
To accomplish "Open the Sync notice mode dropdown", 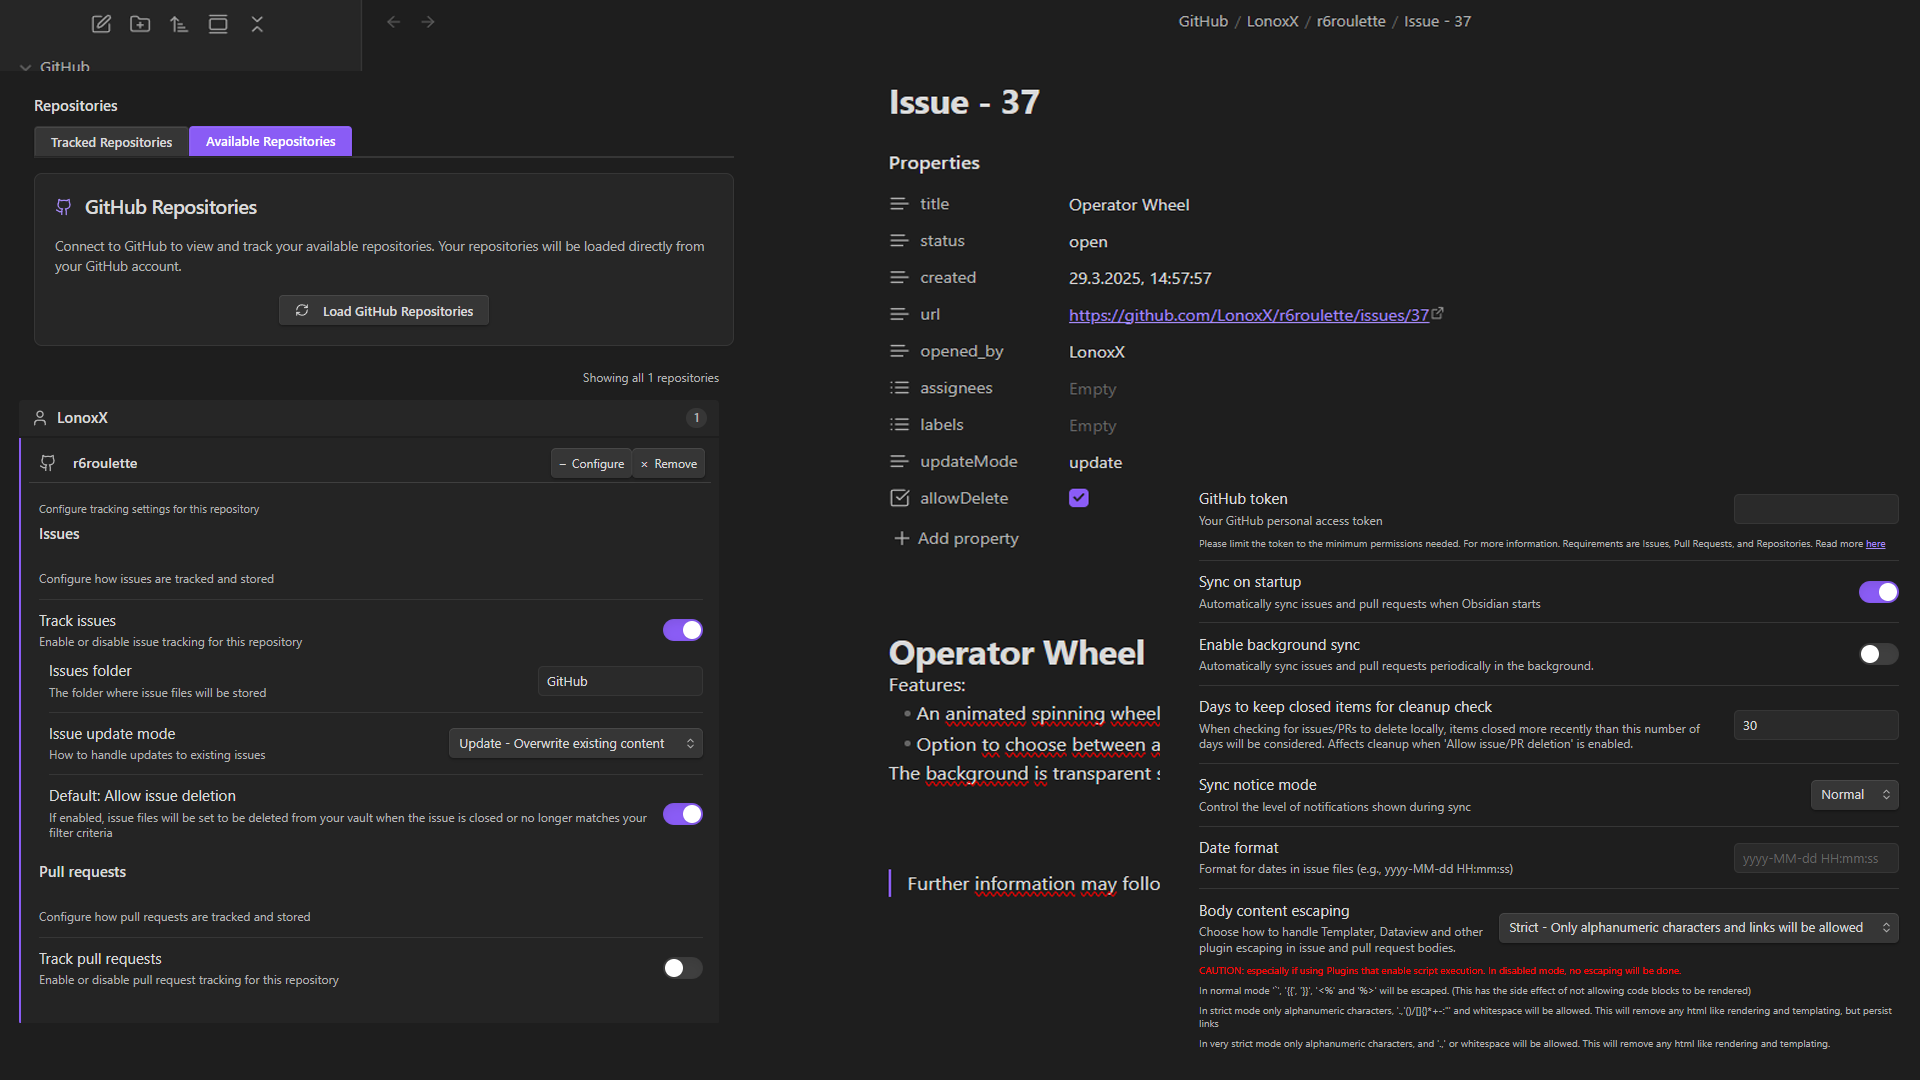I will pyautogui.click(x=1853, y=794).
